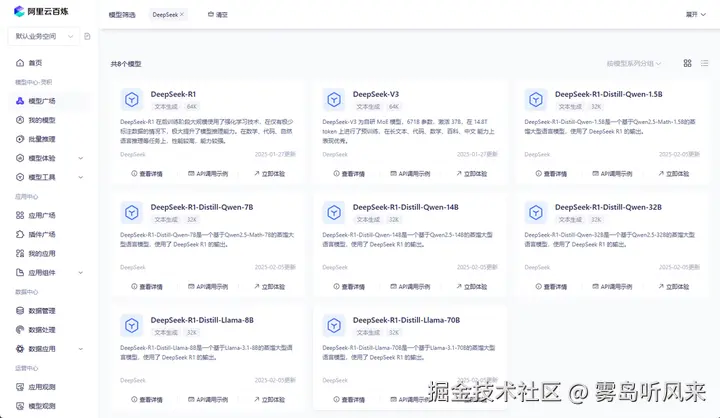View details for DeepSeek-R1-Distill-Qwen-14B
Viewport: 720px width, 418px height.
tap(349, 287)
